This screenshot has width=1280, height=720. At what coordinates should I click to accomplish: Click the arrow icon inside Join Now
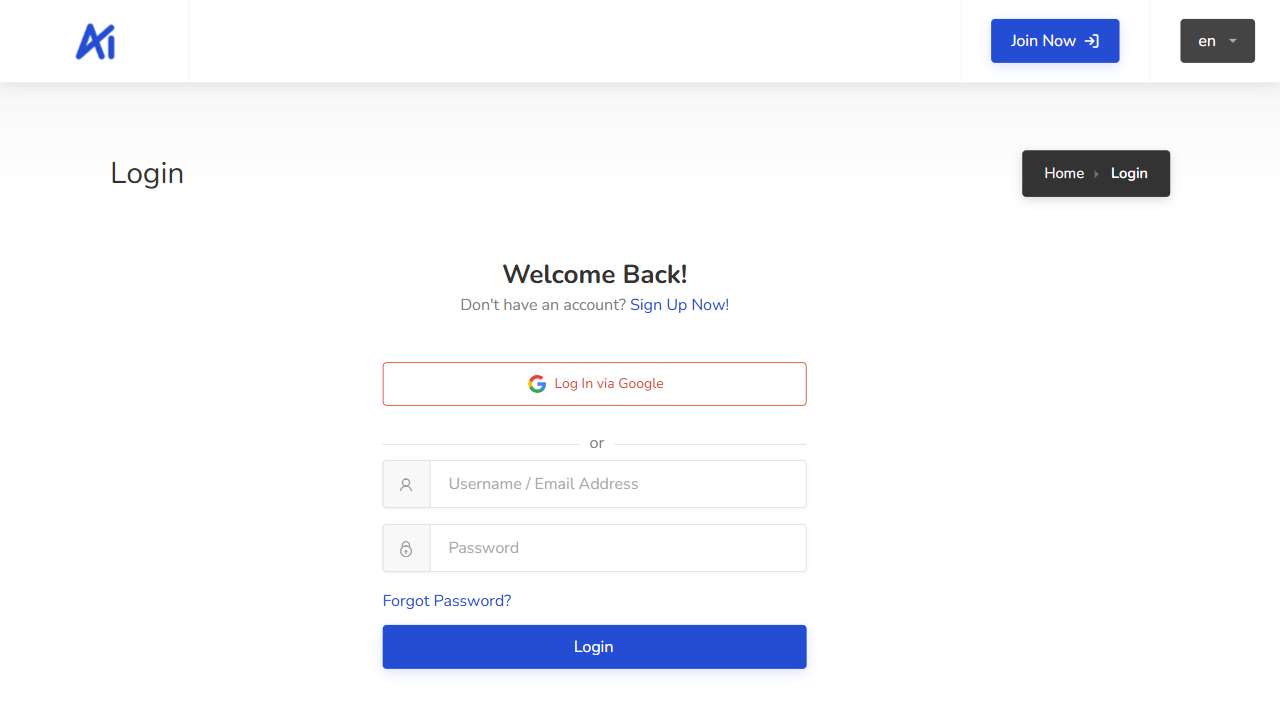(x=1092, y=41)
